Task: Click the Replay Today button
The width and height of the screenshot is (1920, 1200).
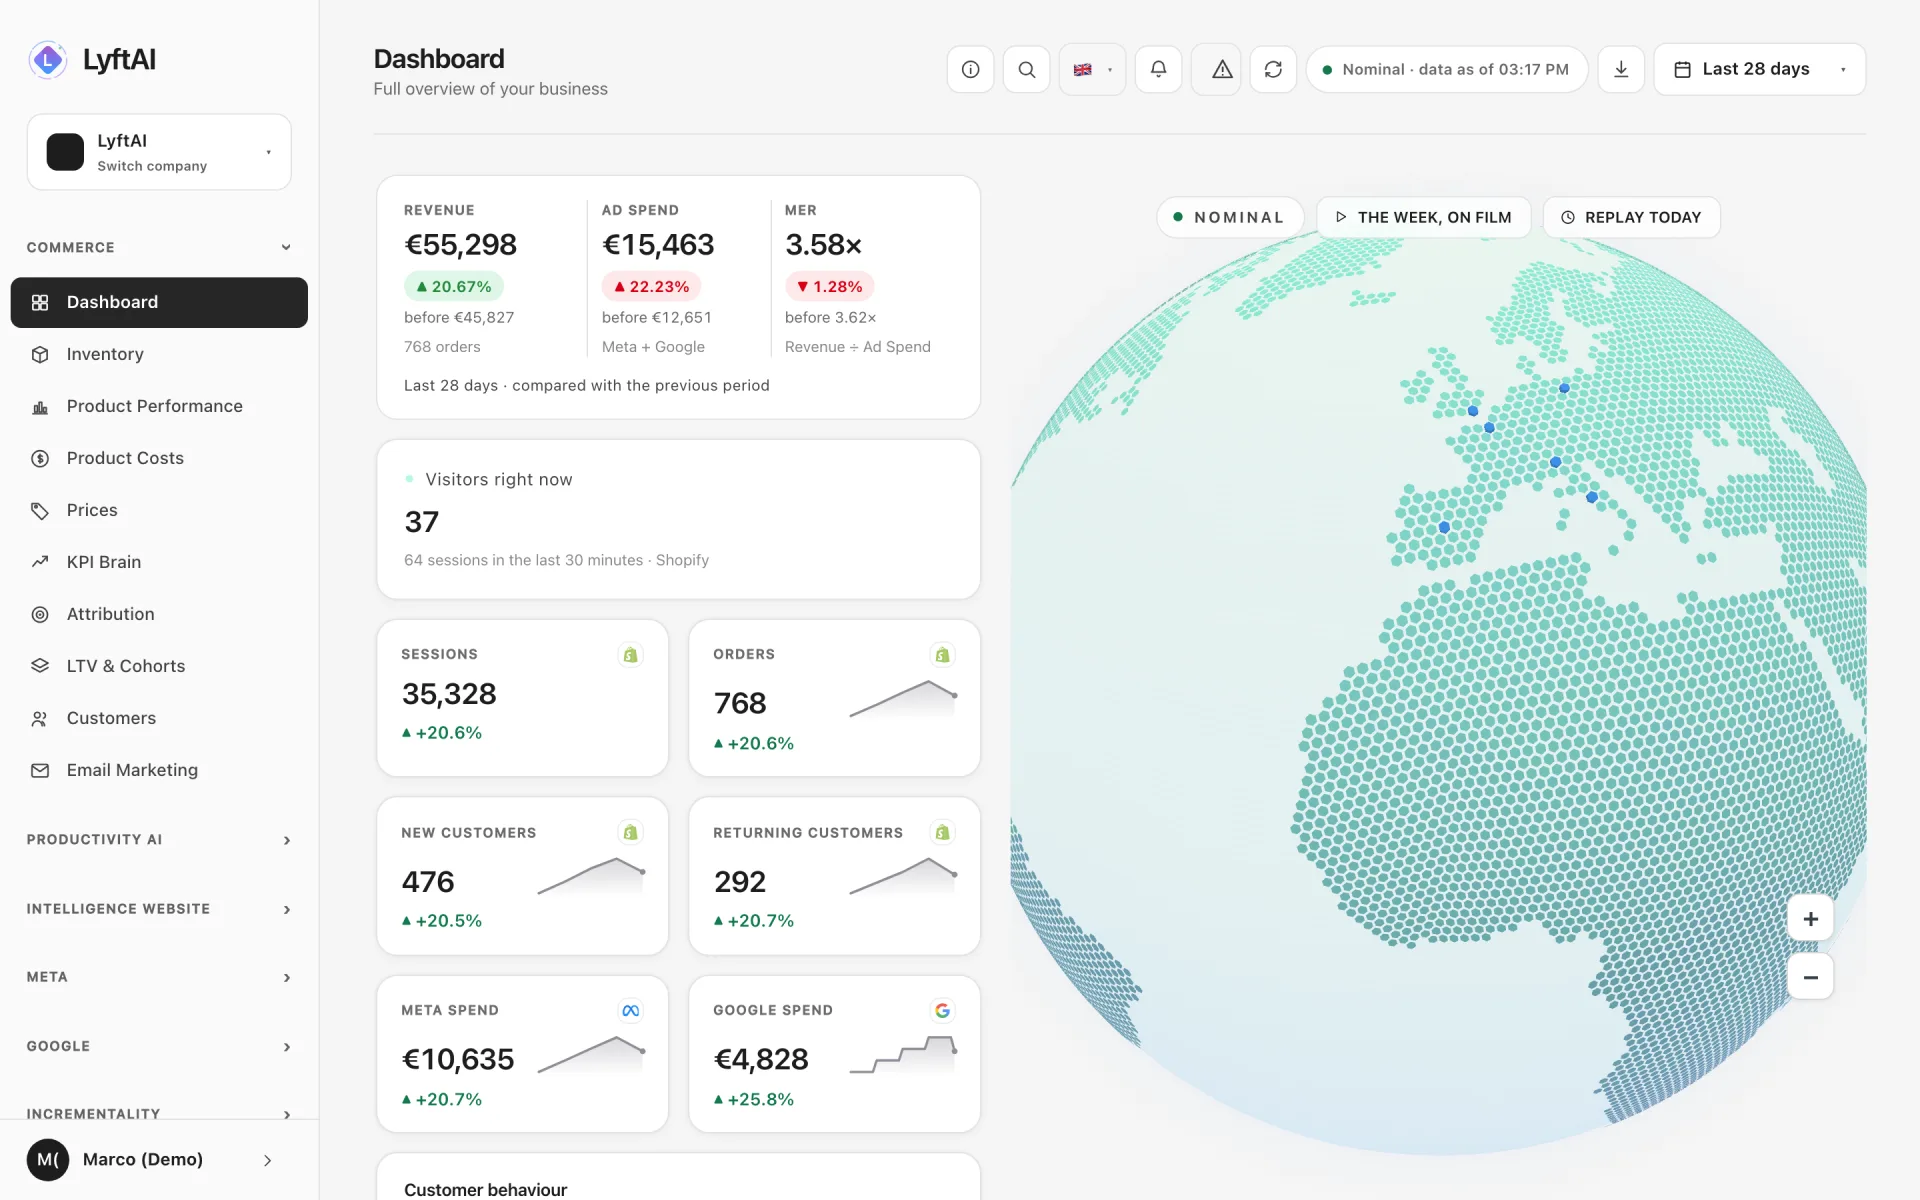Action: [x=1631, y=217]
